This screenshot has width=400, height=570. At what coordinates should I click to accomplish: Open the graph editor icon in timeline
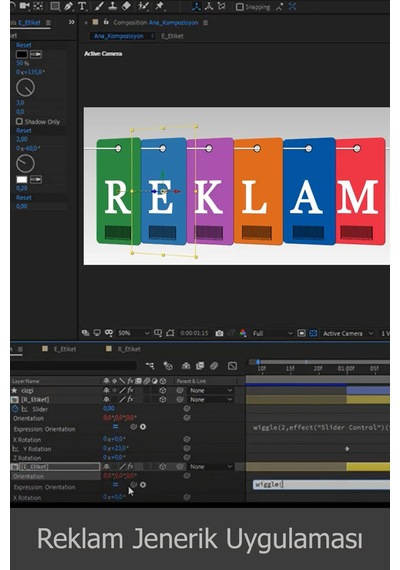pos(232,366)
